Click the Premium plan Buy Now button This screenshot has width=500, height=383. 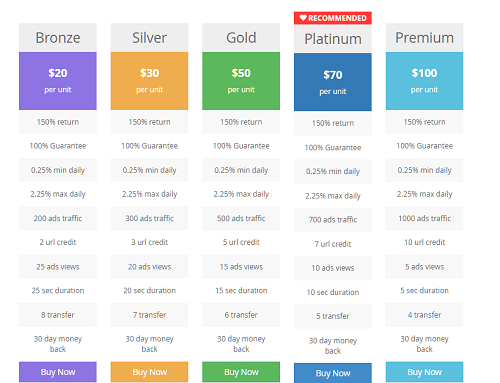(424, 372)
